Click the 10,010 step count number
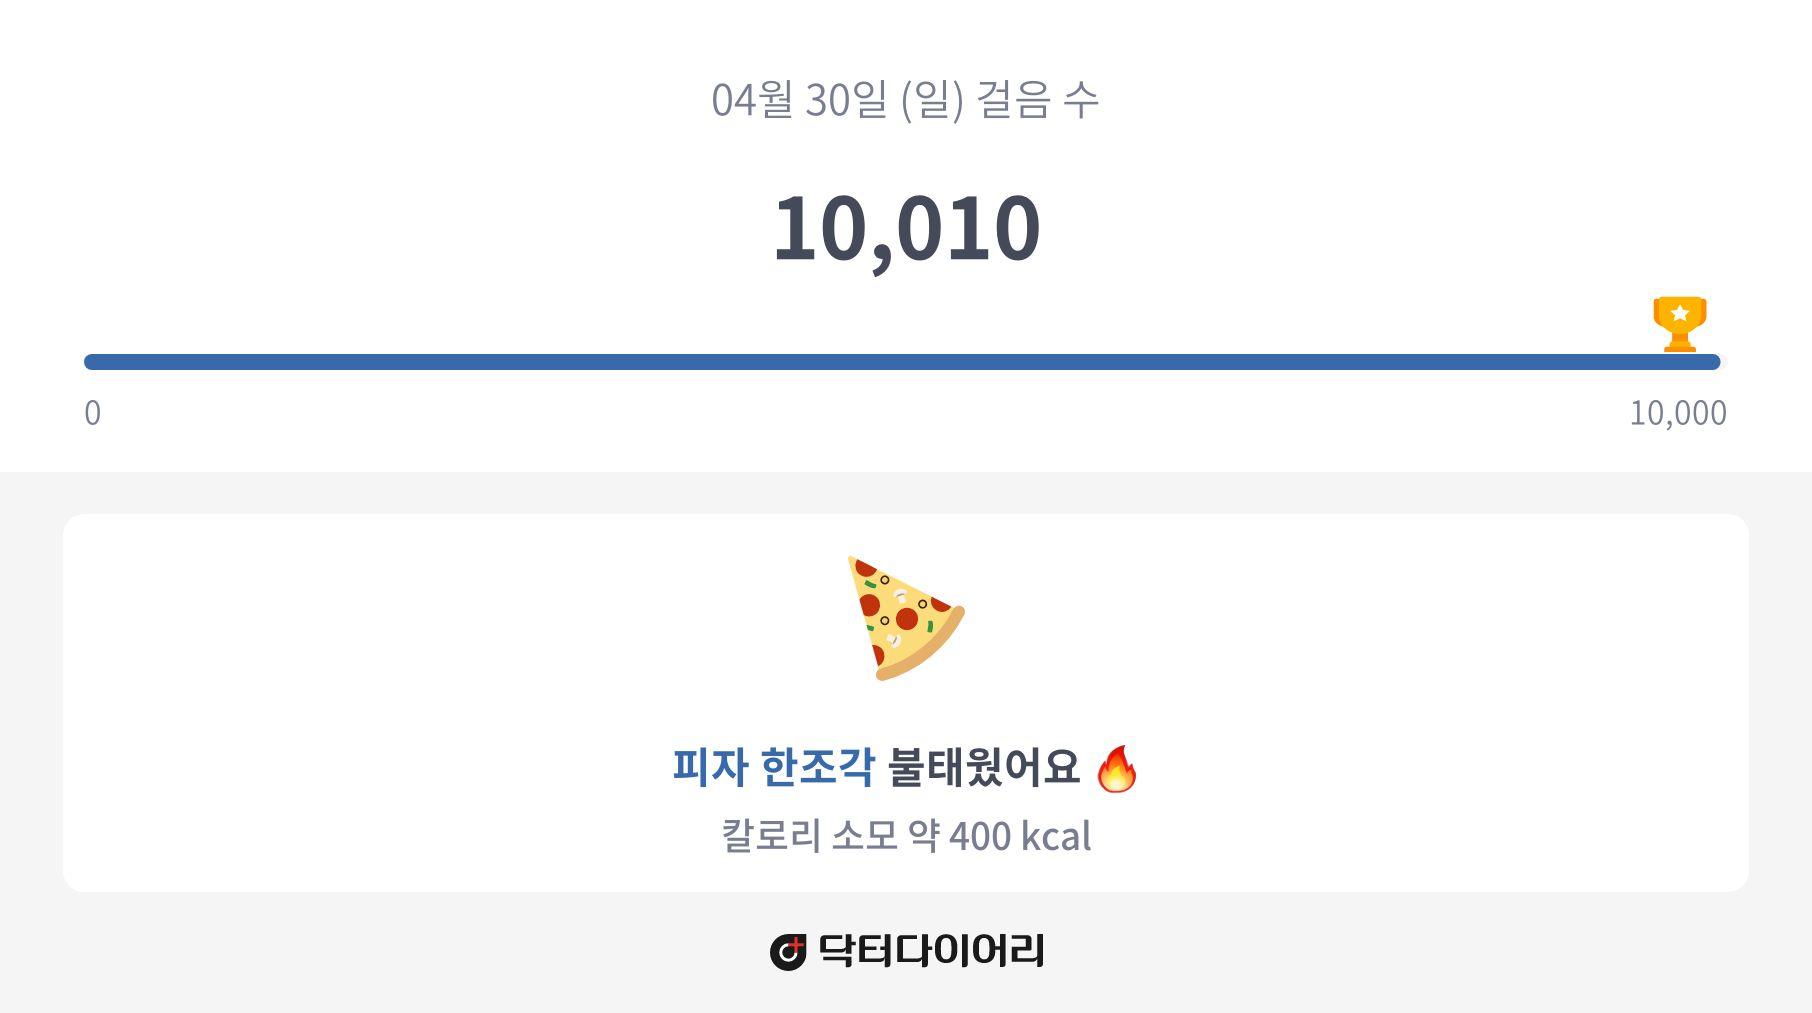Viewport: 1812px width, 1013px height. tap(906, 229)
